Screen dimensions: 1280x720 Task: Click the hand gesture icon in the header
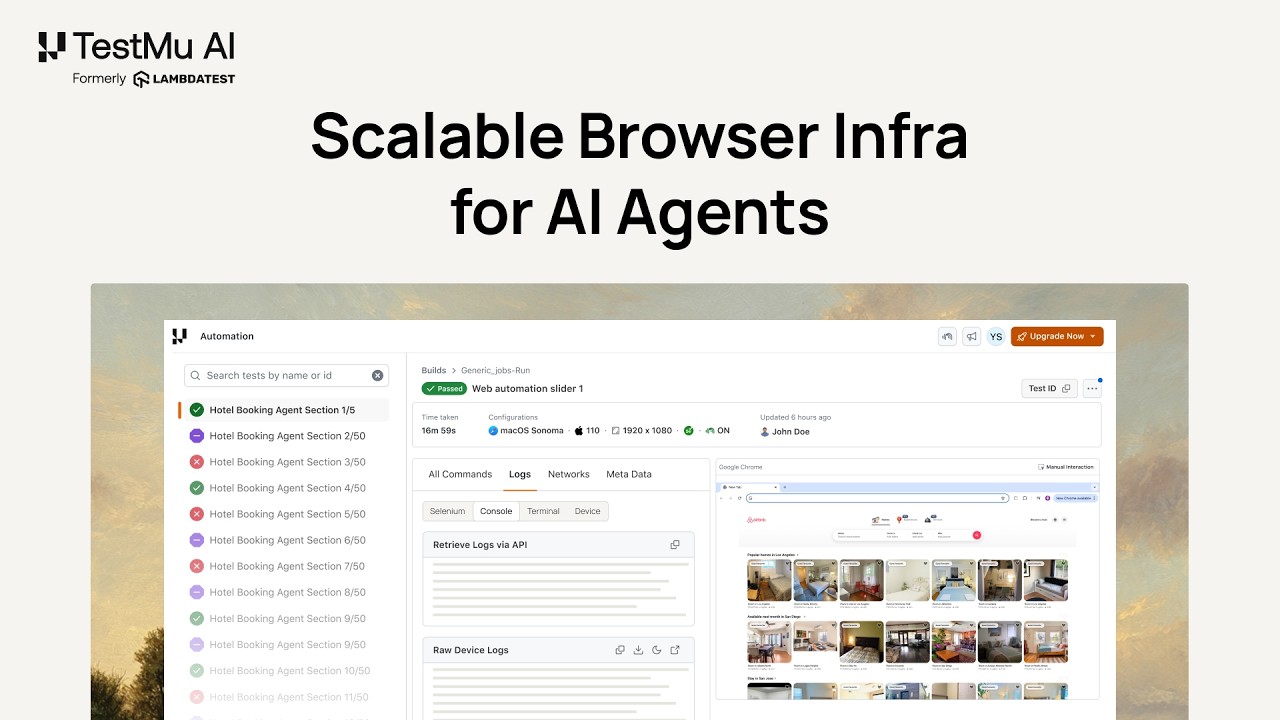947,336
